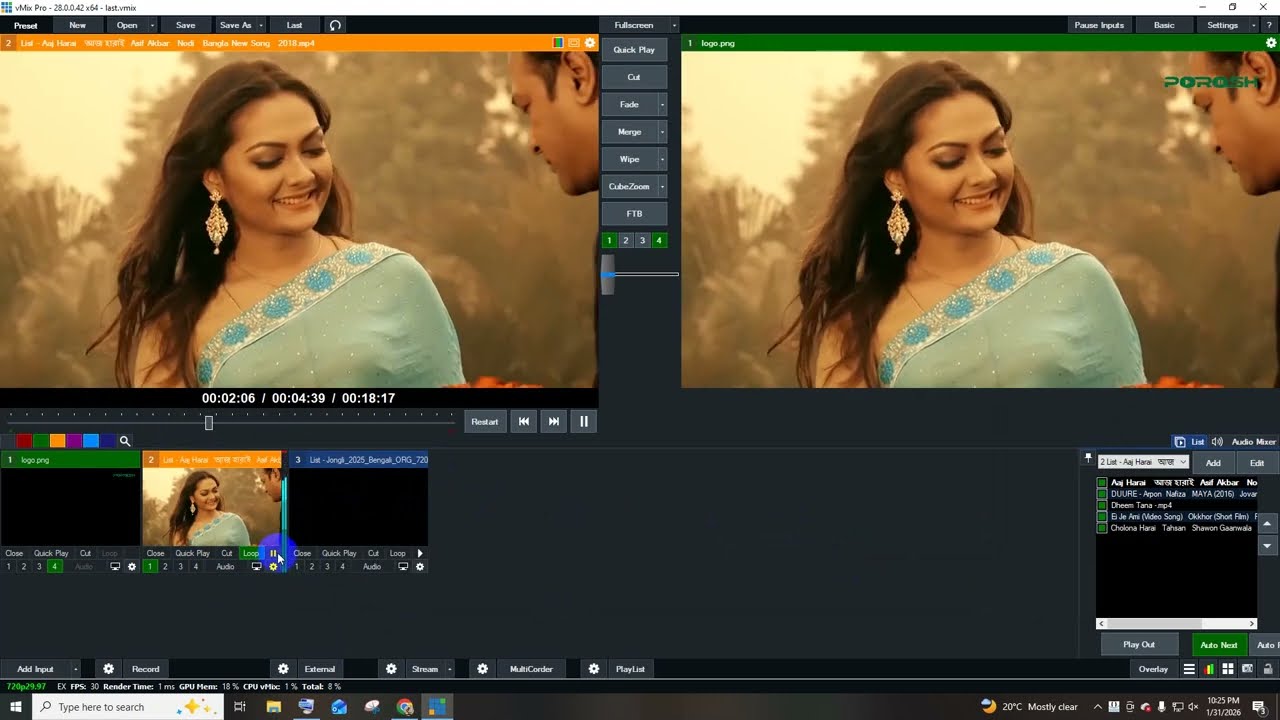Click New in the top bar
This screenshot has width=1280, height=720.
tap(77, 25)
